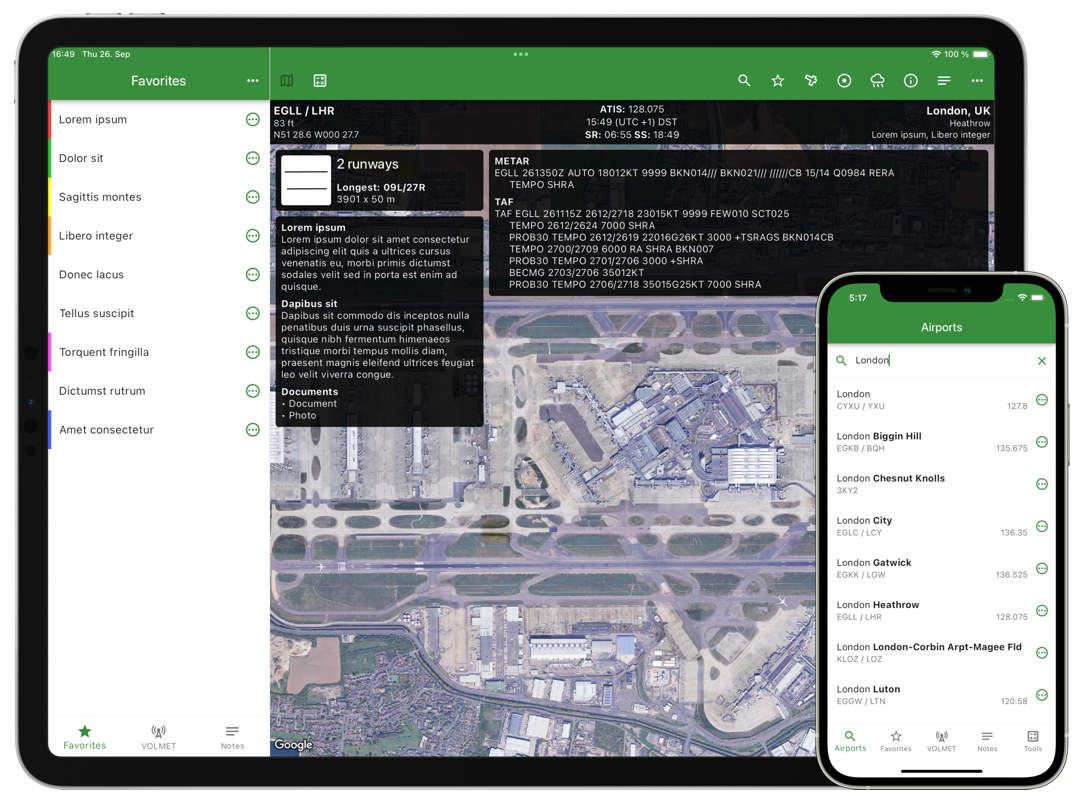Tap the London search field on iPhone
Viewport: 1087px width, 801px height.
click(941, 361)
